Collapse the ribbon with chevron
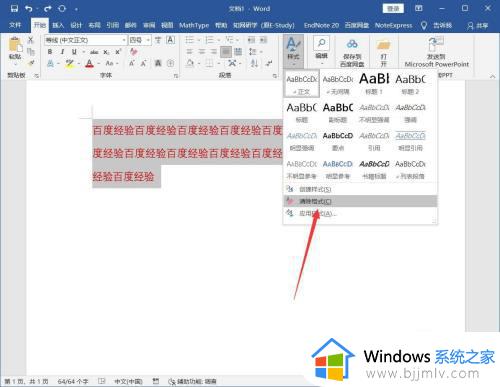 (492, 76)
